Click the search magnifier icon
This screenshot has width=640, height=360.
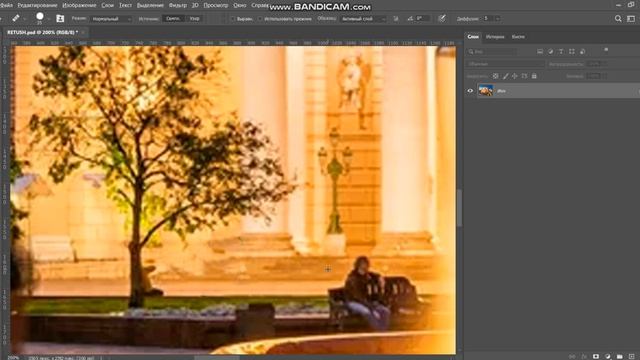[x=618, y=18]
